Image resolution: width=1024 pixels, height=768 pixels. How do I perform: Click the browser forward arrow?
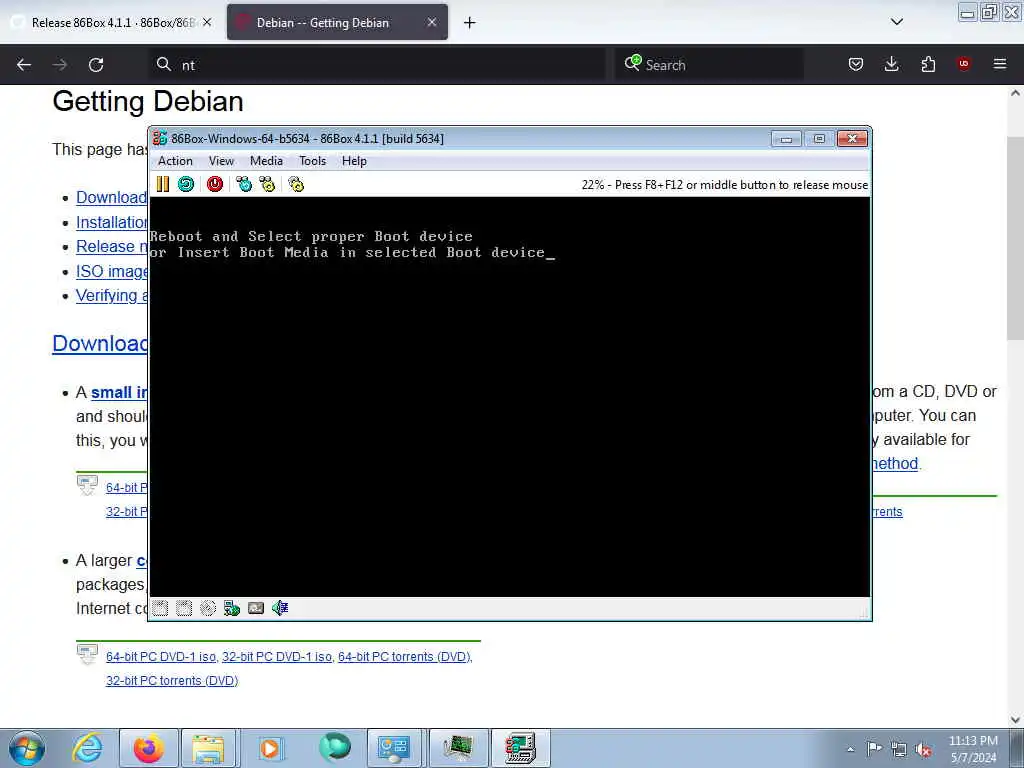tap(60, 65)
